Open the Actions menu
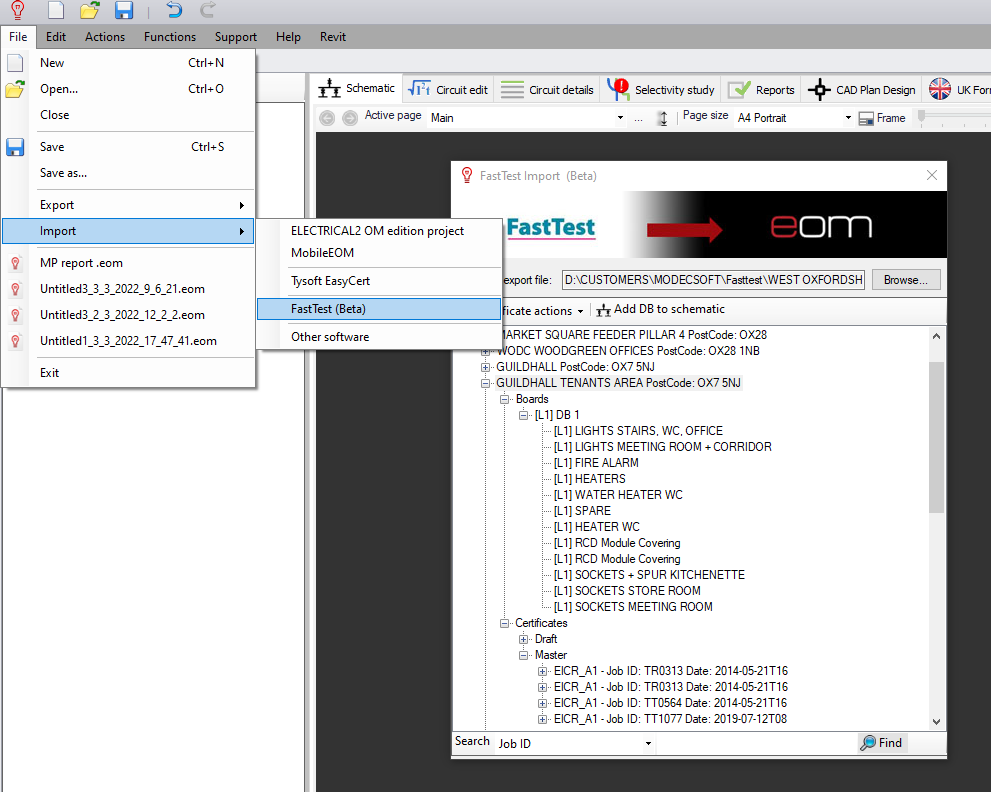The width and height of the screenshot is (991, 792). point(105,37)
